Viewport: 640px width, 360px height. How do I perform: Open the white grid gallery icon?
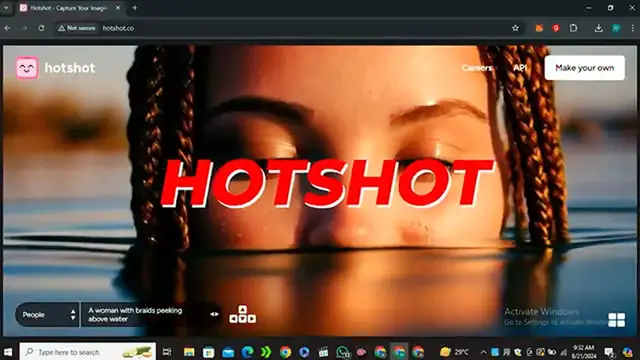coord(616,320)
